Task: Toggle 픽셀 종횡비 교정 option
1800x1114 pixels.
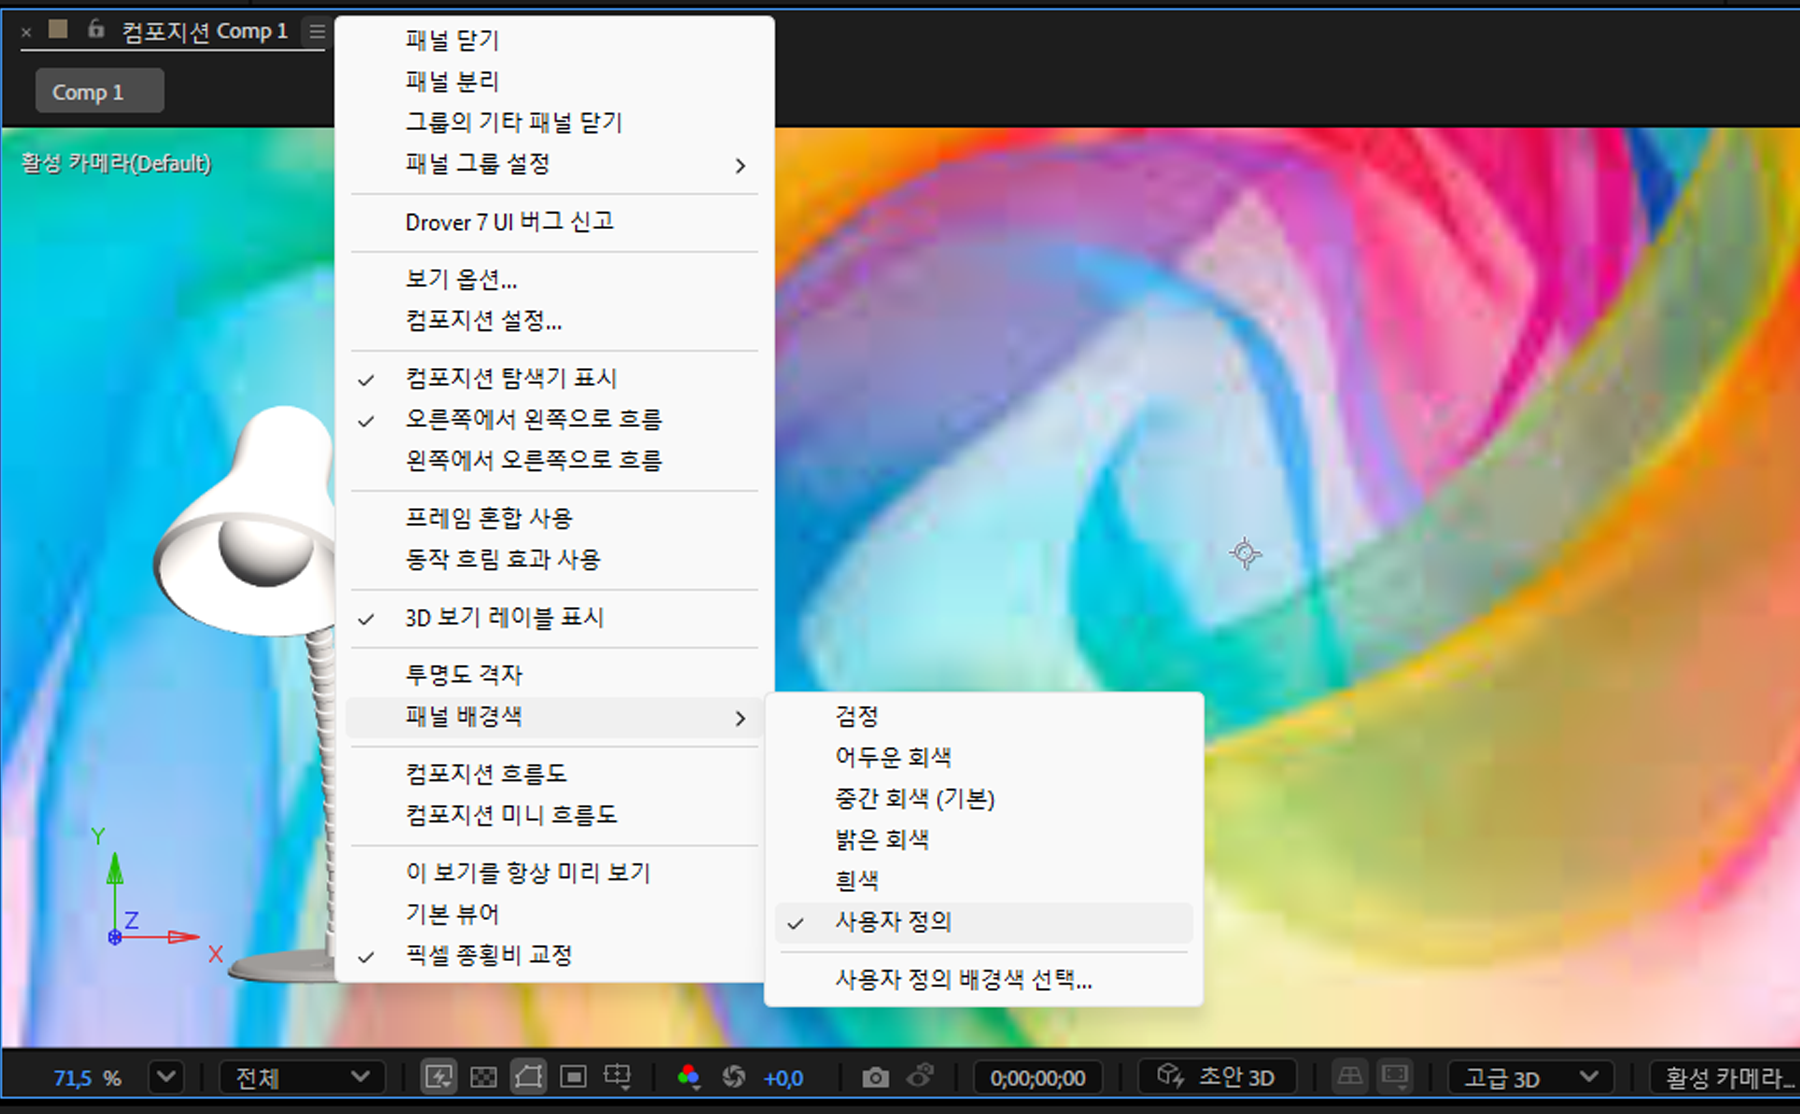Action: [x=489, y=955]
